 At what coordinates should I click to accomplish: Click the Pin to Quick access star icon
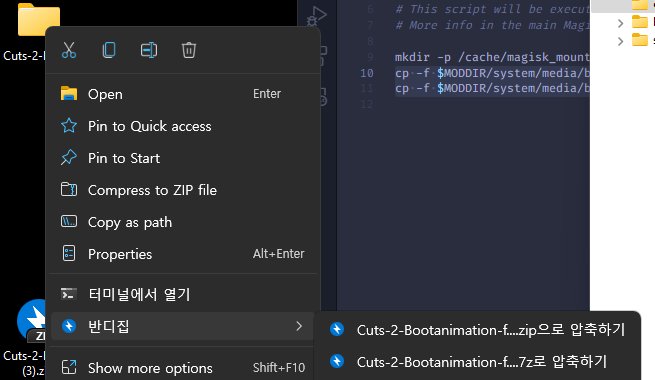pyautogui.click(x=69, y=126)
